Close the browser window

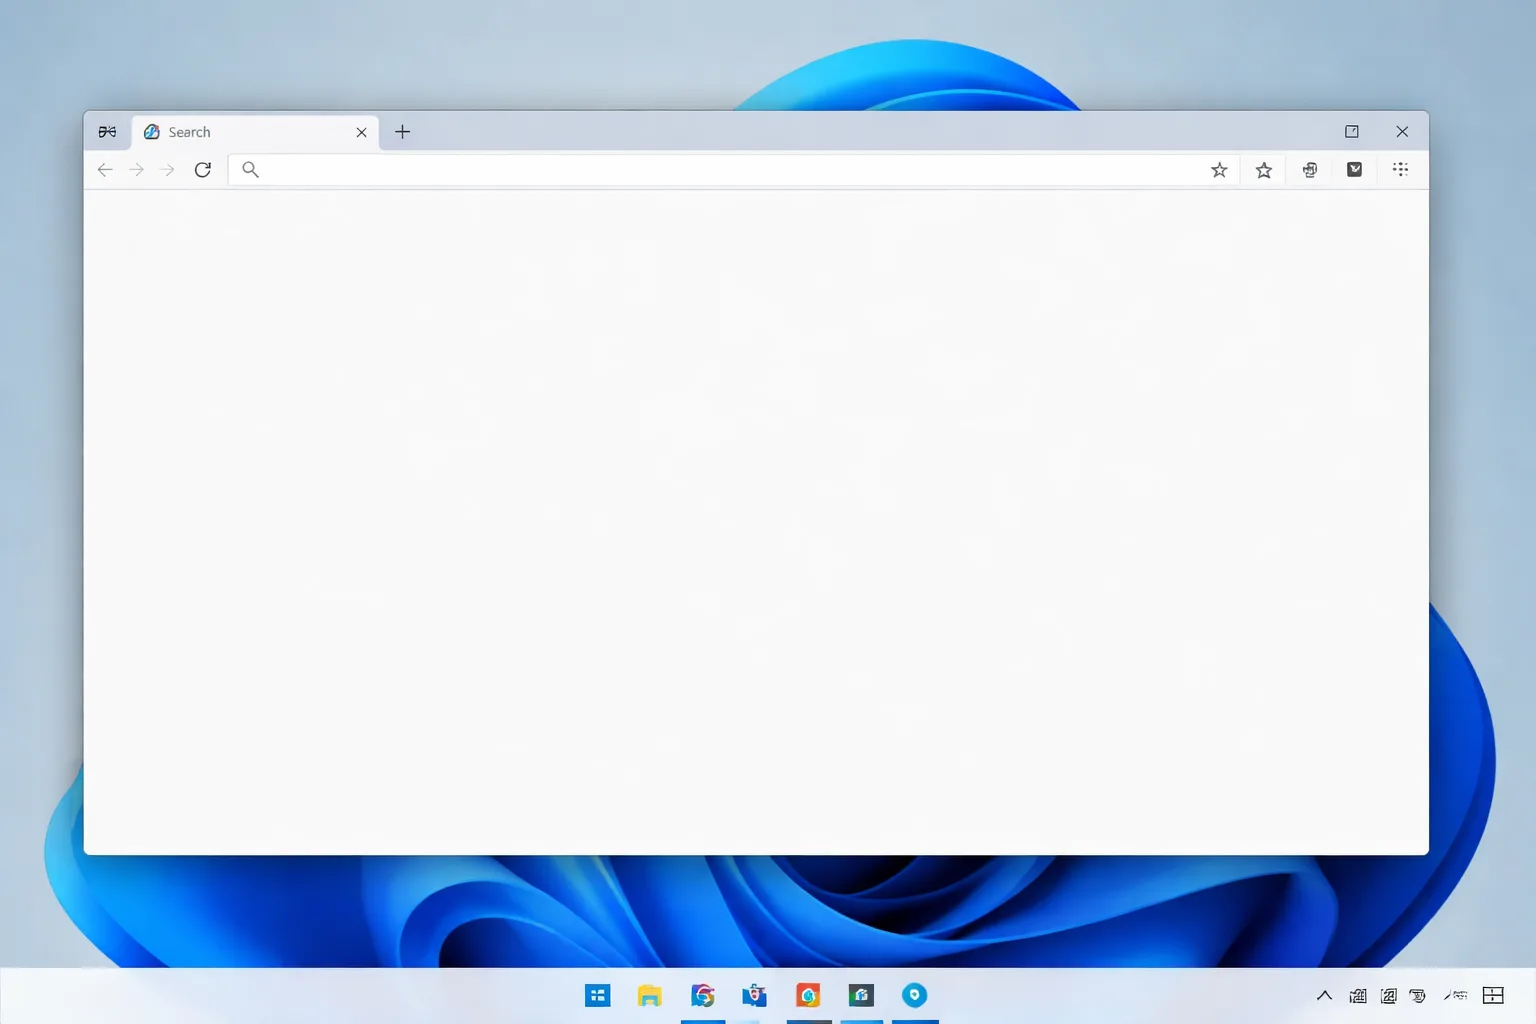pyautogui.click(x=1402, y=132)
